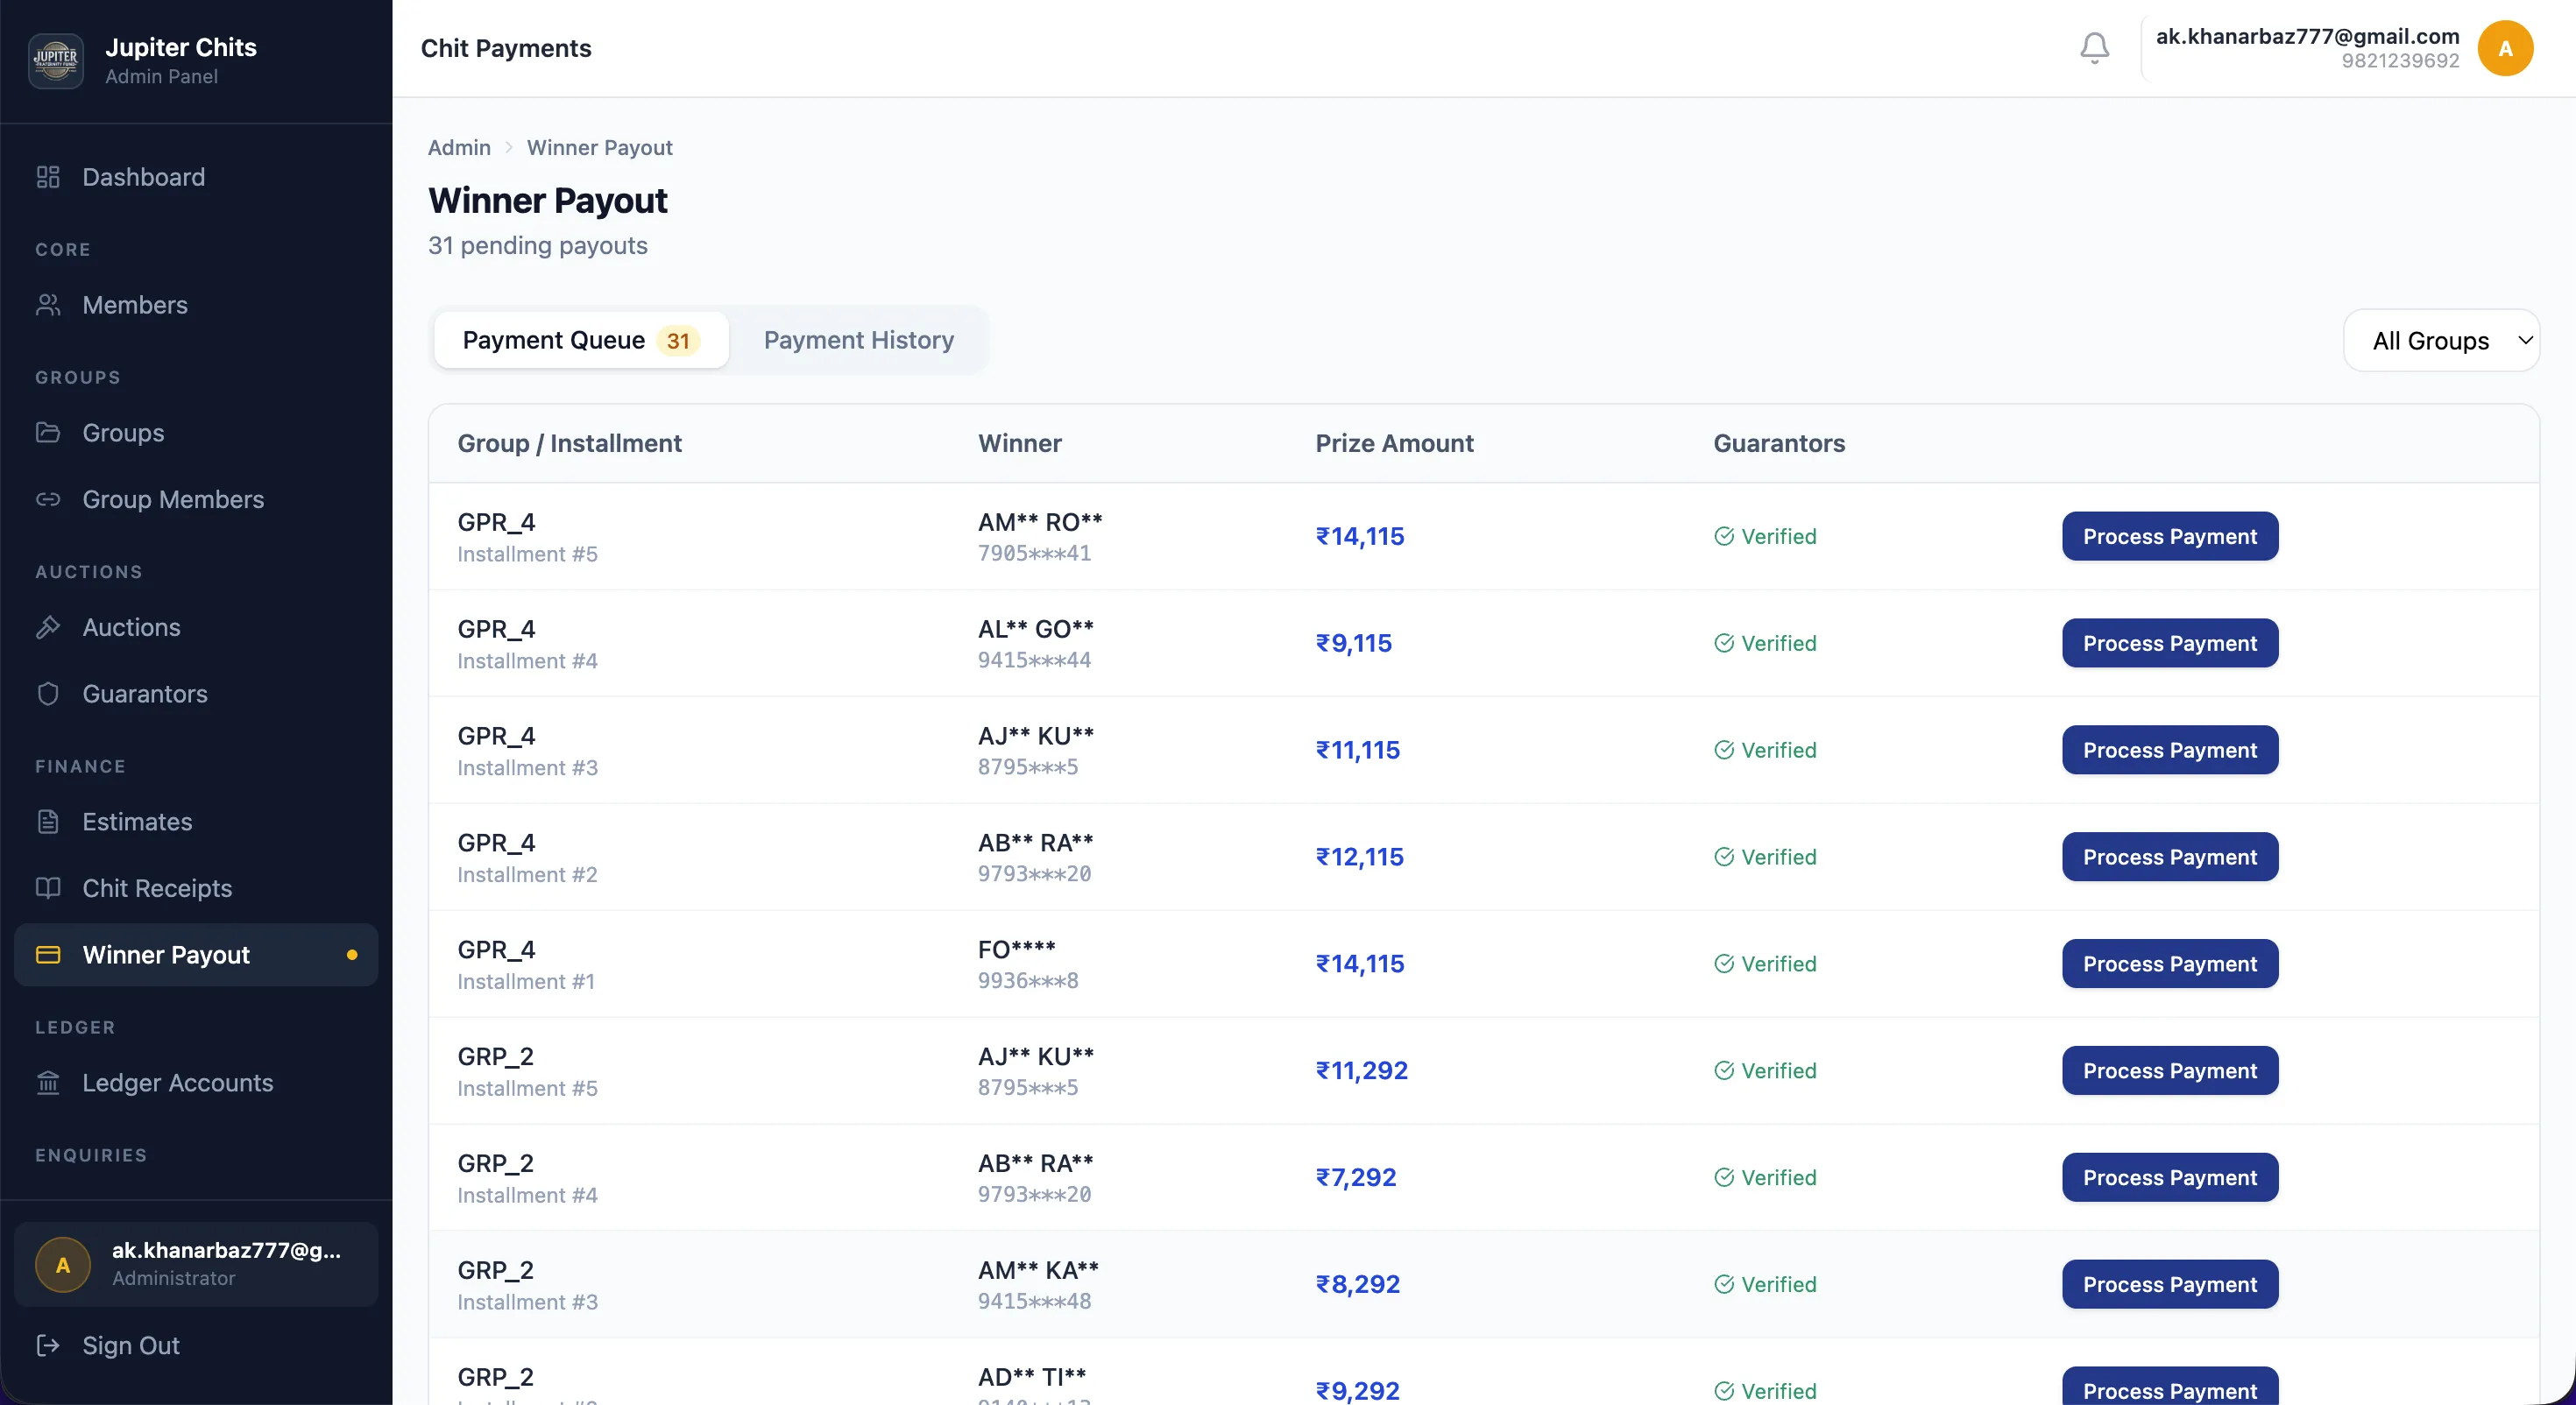
Task: Open the All Groups filter dropdown
Action: click(2440, 341)
